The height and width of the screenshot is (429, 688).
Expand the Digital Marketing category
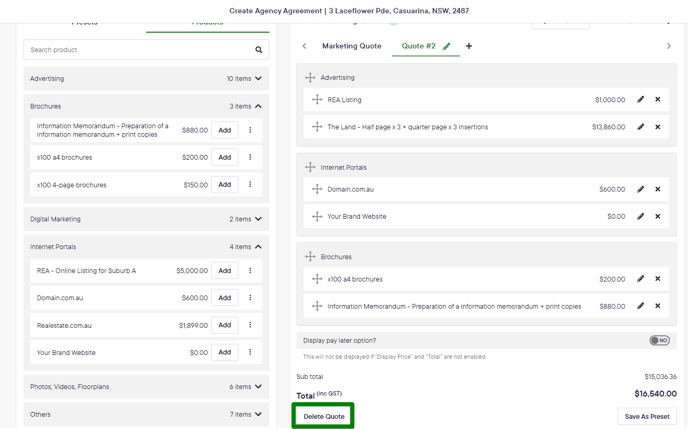click(258, 219)
